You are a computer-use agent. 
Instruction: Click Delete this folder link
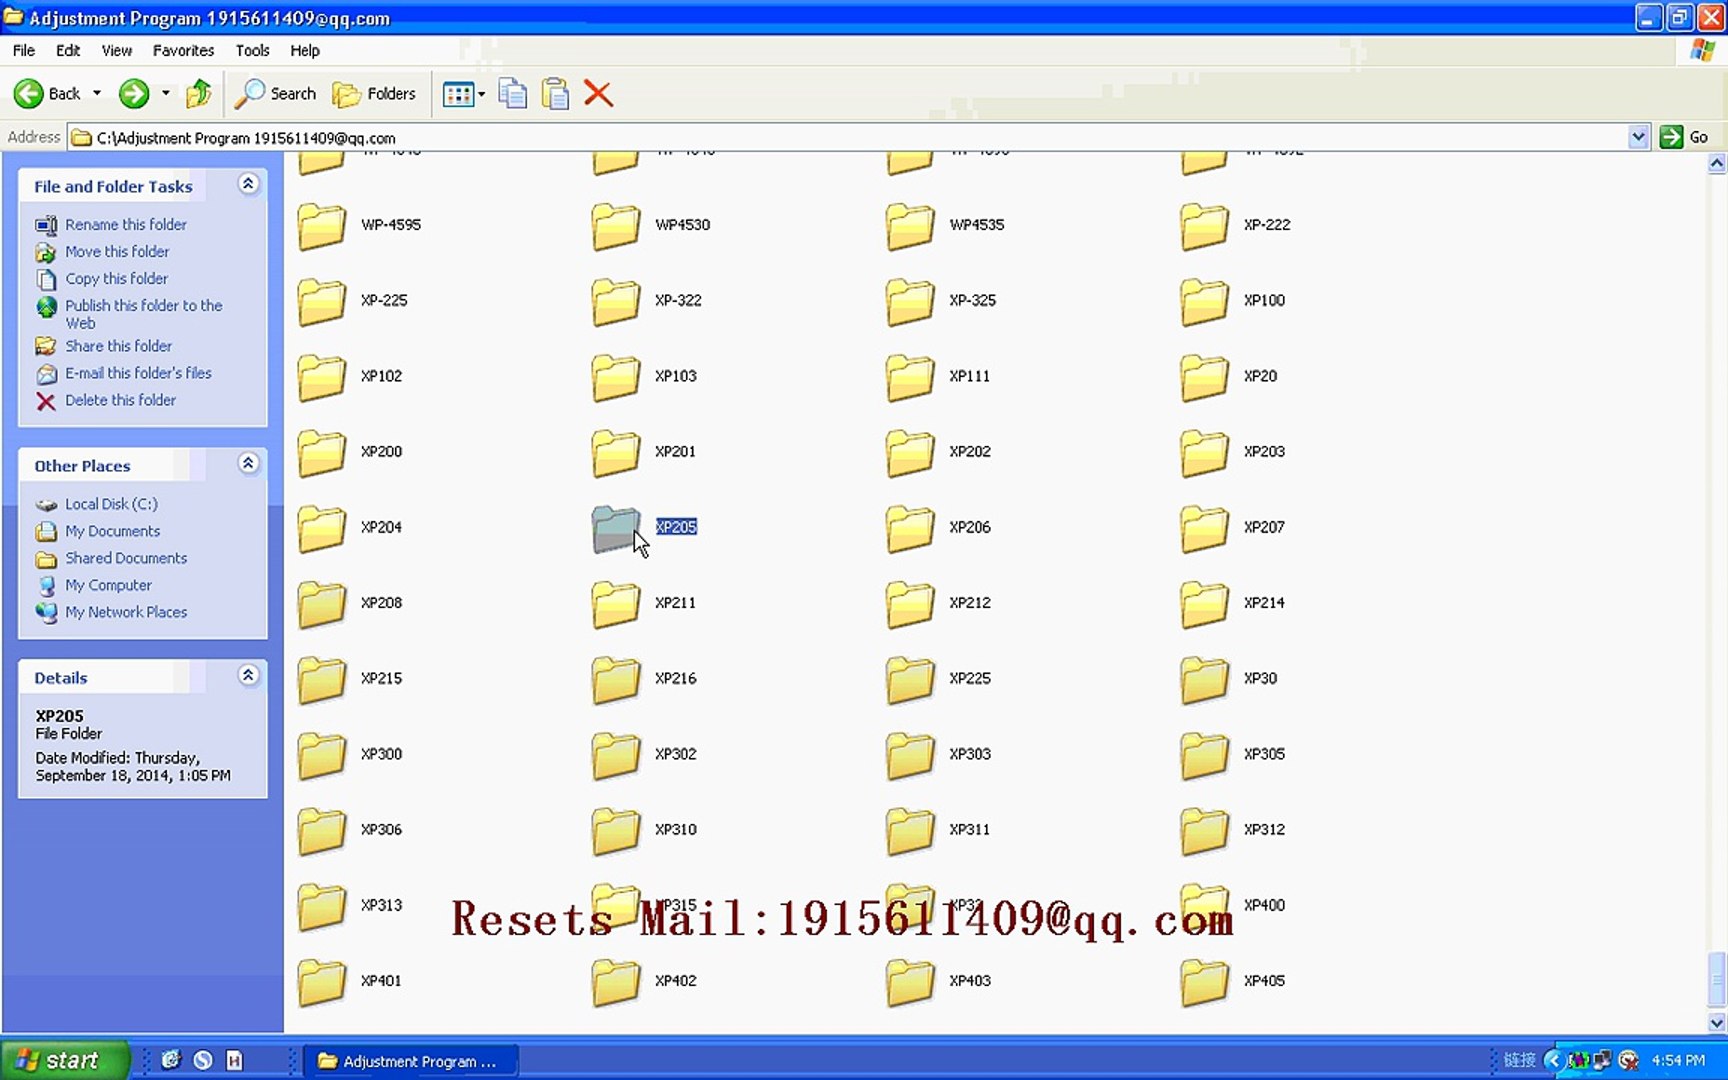tap(120, 400)
